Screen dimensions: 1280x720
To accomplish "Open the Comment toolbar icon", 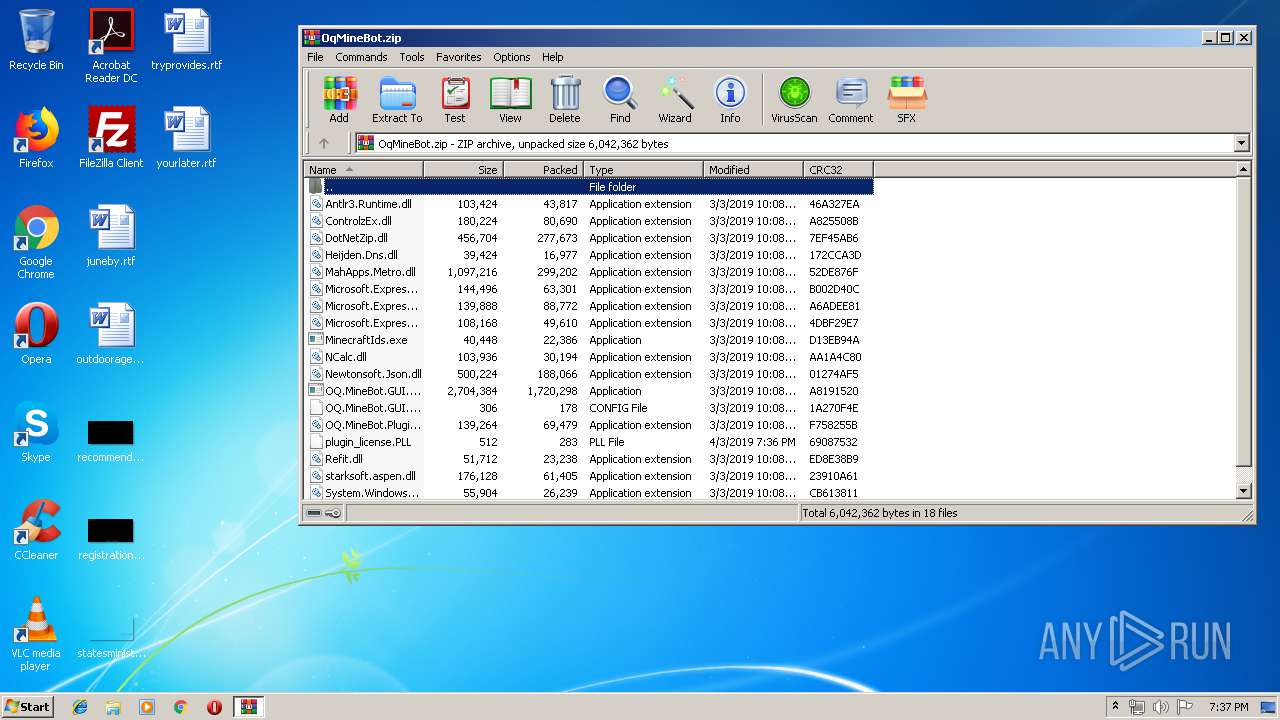I will [851, 100].
